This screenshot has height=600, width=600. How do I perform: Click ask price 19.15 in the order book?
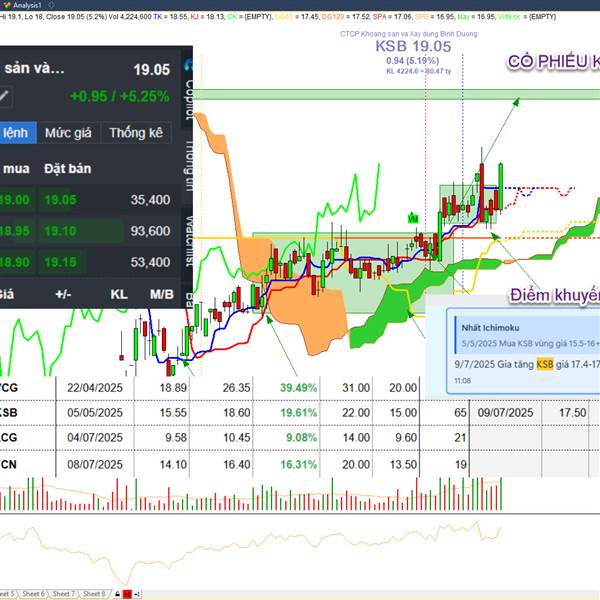[60, 262]
